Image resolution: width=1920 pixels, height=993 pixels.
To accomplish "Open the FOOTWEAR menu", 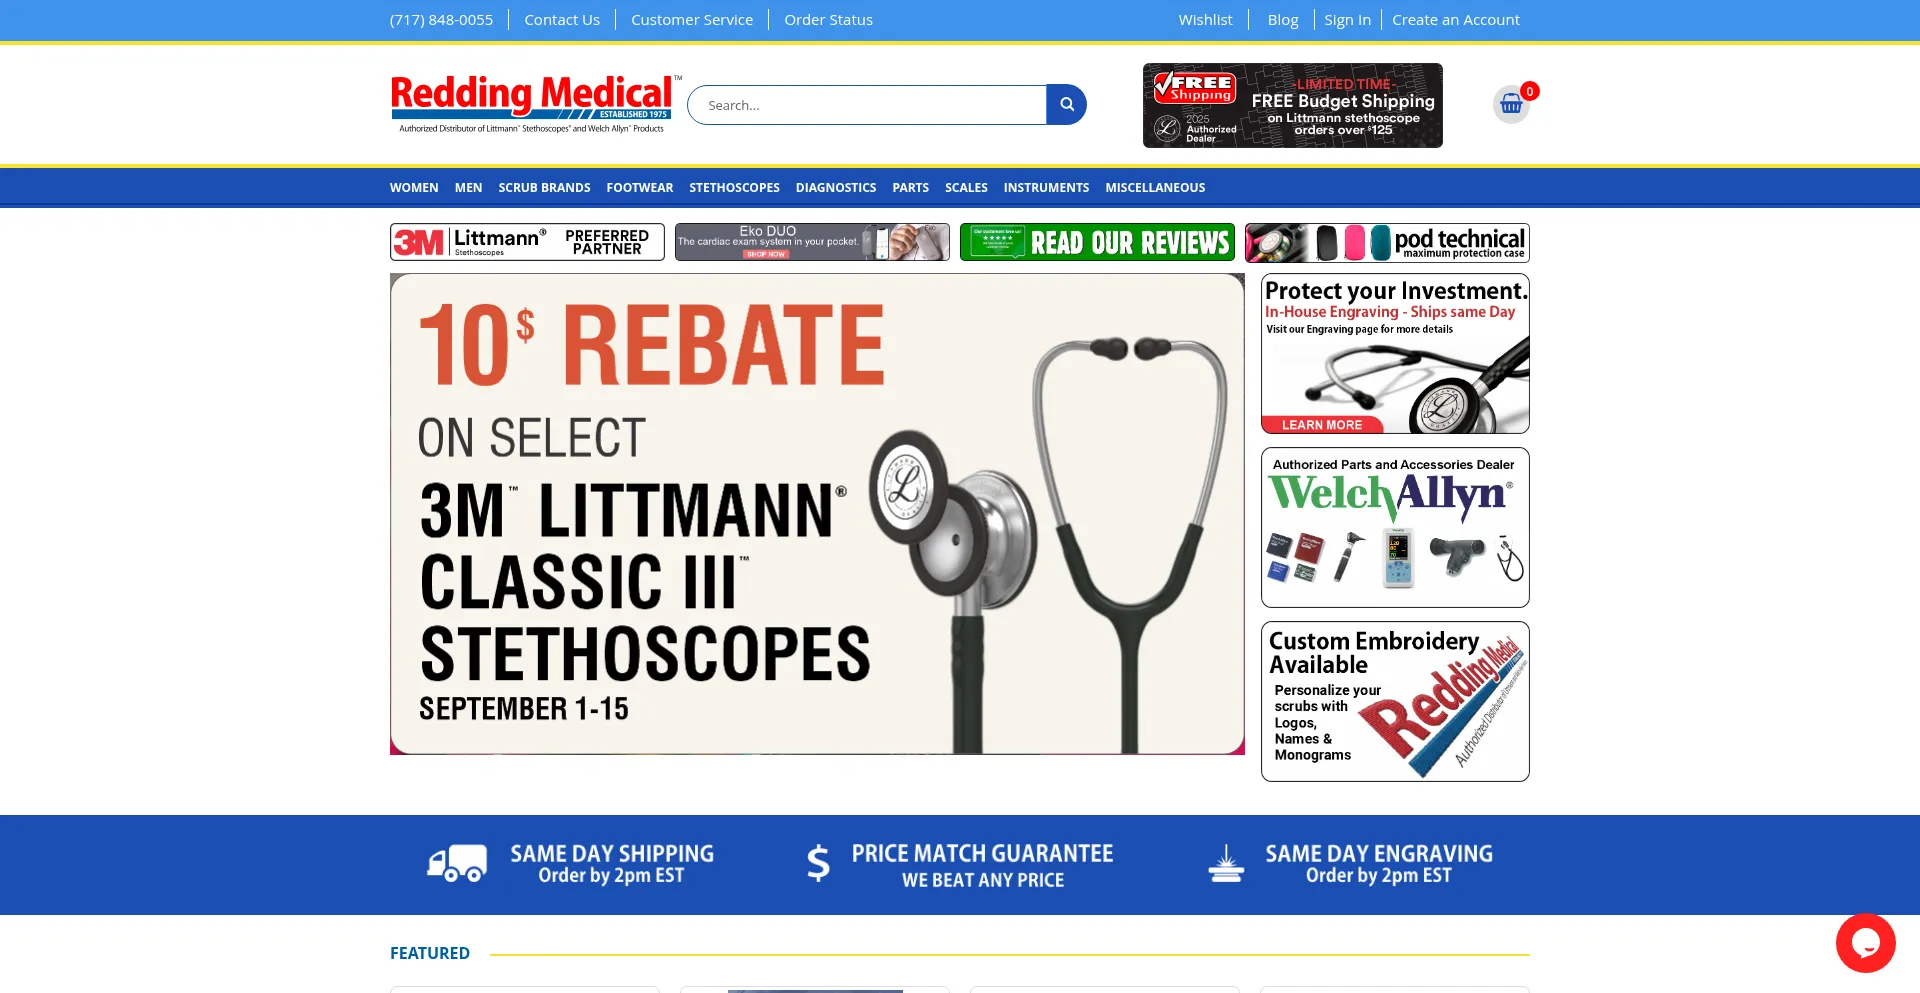I will click(x=639, y=188).
